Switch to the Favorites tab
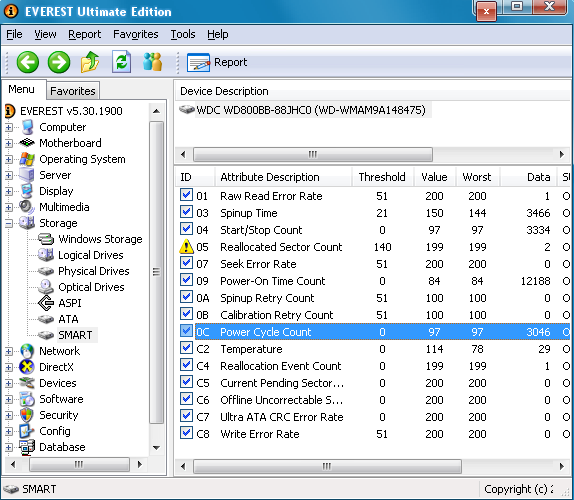Screen dimensions: 574x500 (x=72, y=91)
